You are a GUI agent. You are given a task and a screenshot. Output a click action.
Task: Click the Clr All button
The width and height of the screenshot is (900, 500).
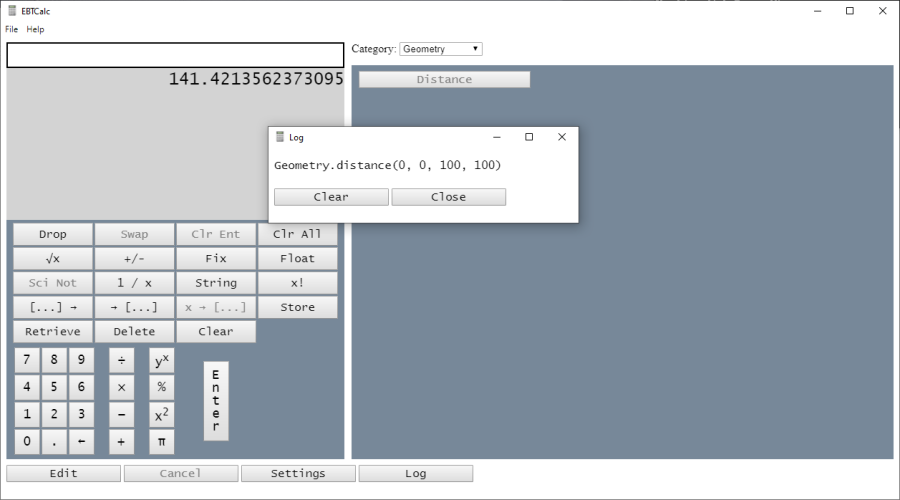pos(297,234)
